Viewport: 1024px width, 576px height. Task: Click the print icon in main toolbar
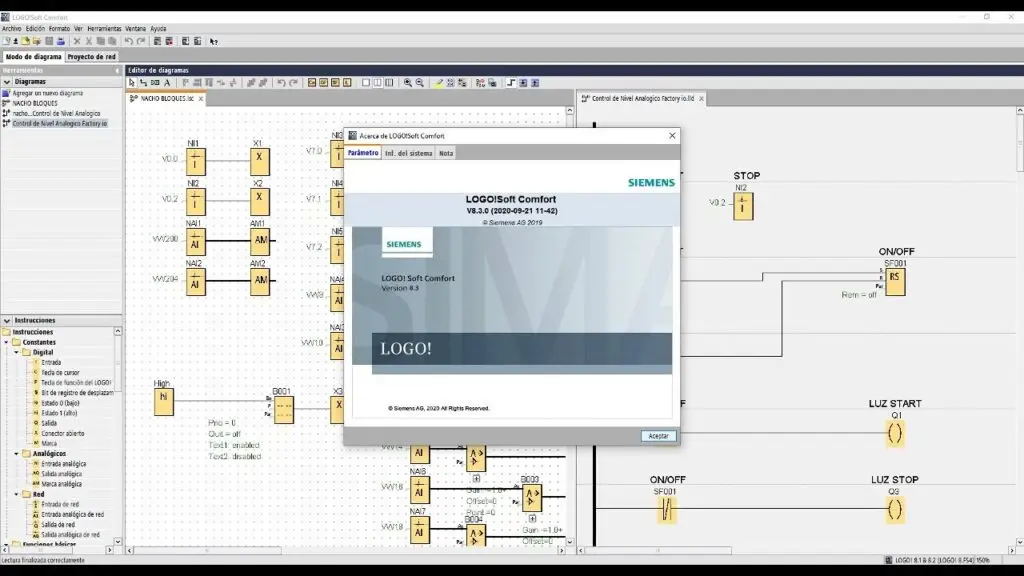coord(62,41)
